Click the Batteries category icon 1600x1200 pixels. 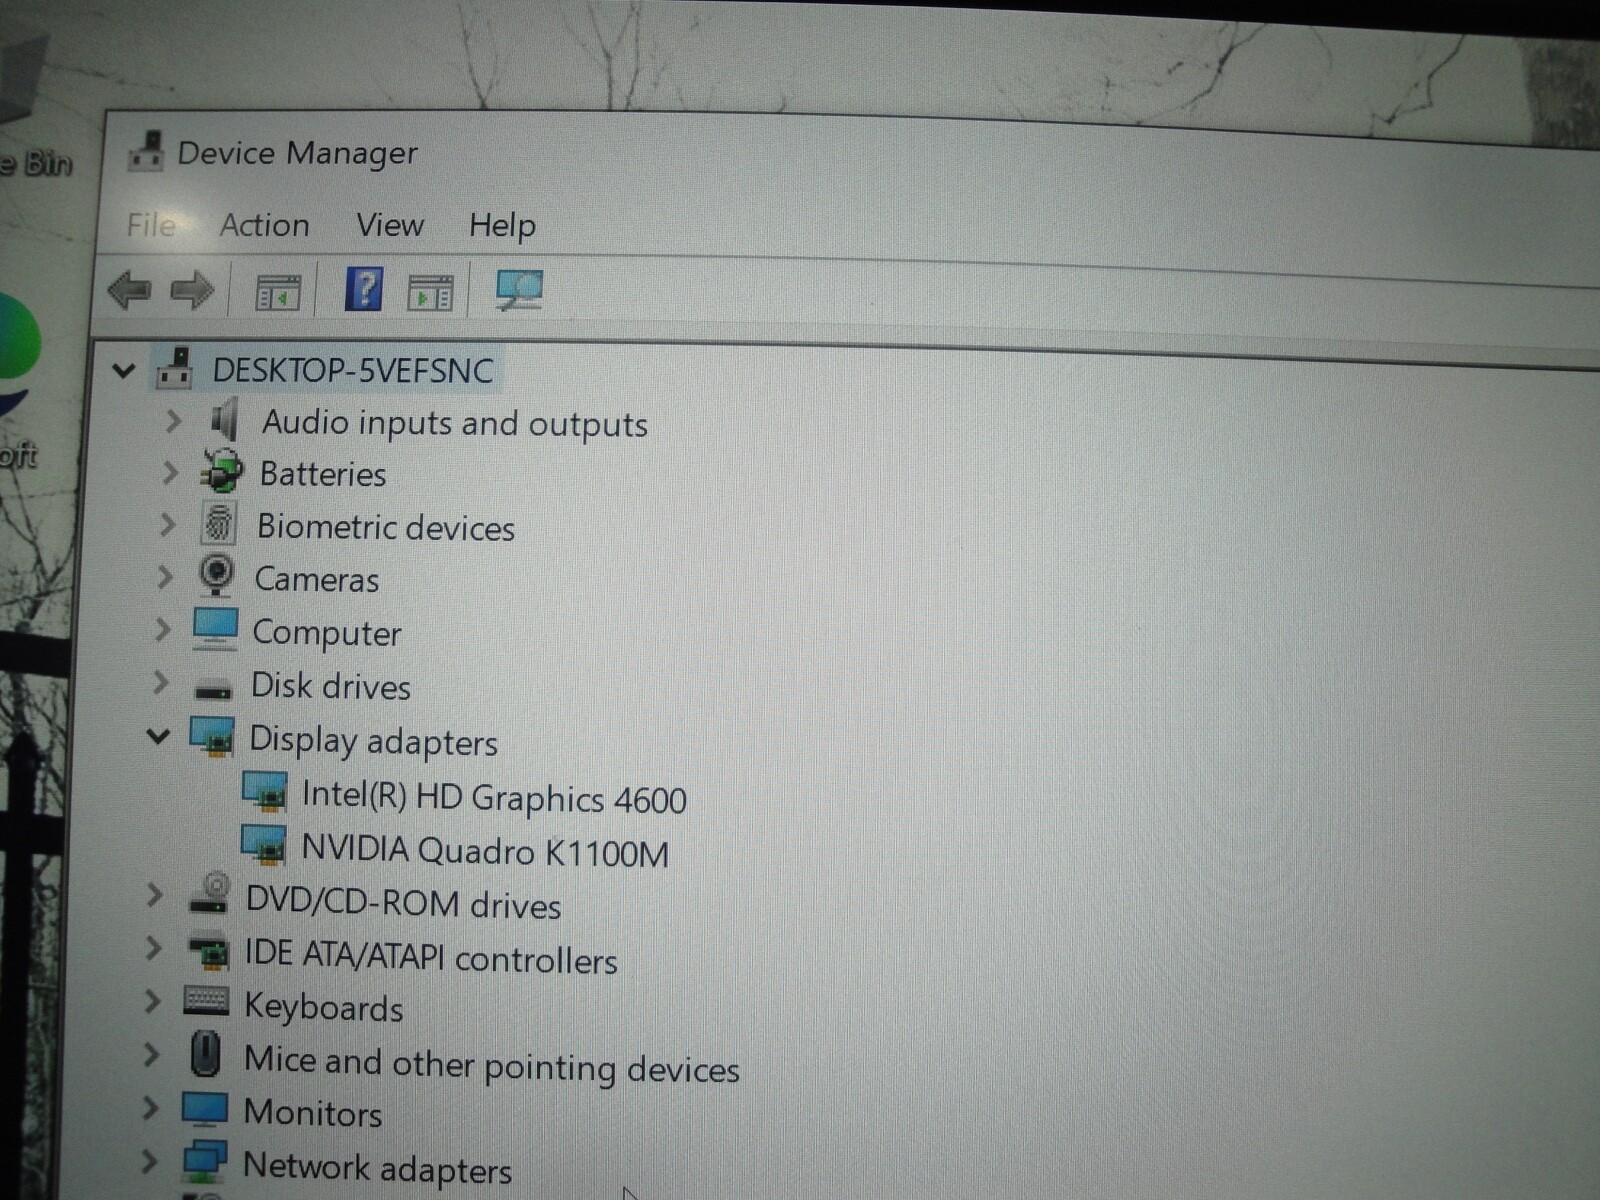tap(222, 471)
